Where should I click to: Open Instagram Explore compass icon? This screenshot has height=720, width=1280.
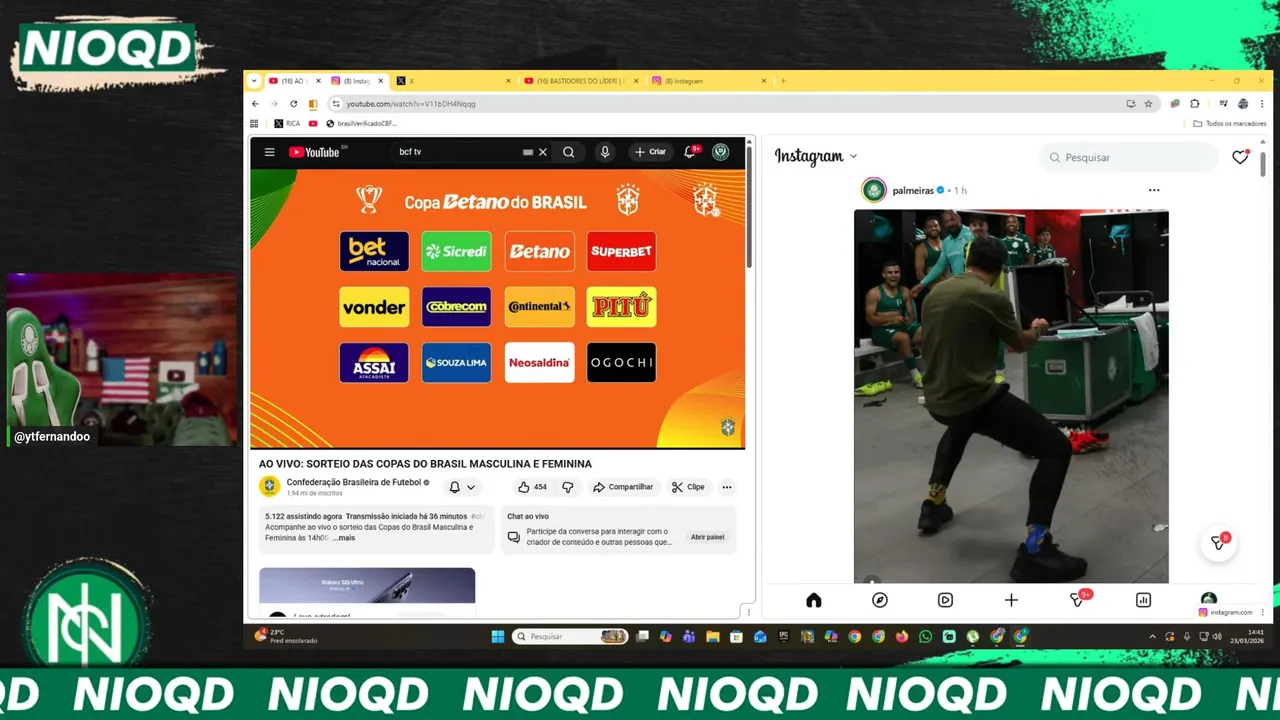tap(880, 600)
